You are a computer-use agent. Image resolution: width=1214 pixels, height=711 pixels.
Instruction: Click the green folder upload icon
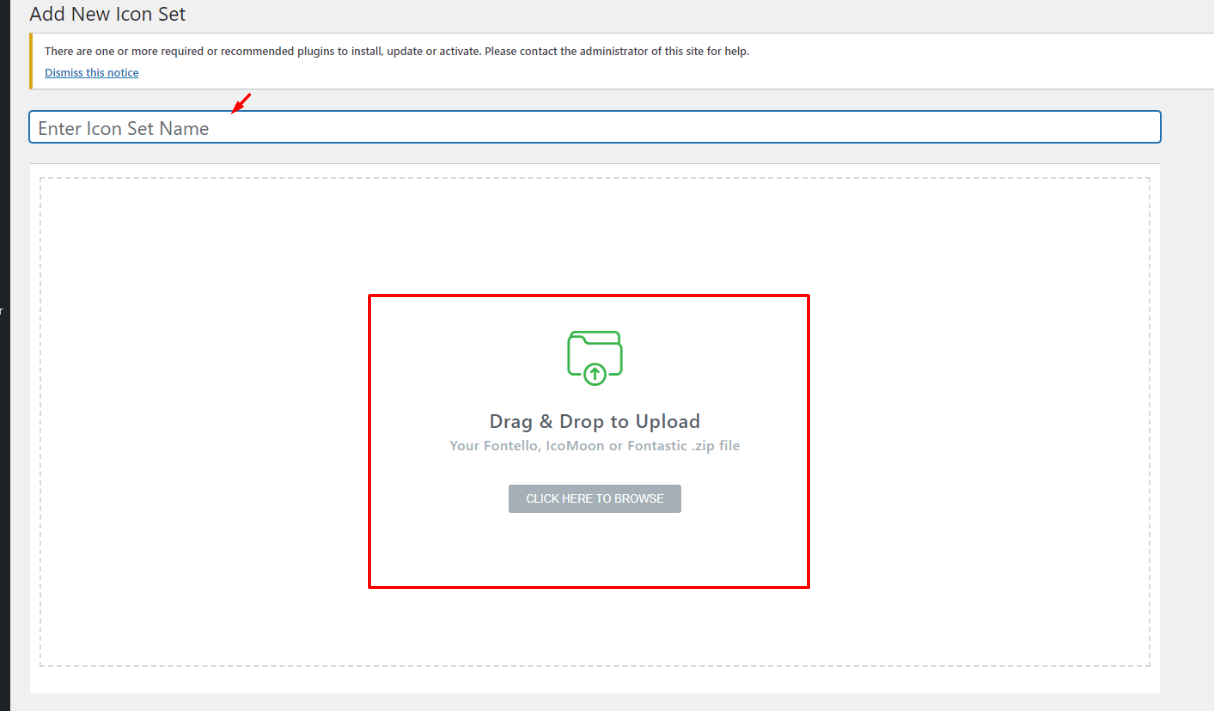(594, 352)
